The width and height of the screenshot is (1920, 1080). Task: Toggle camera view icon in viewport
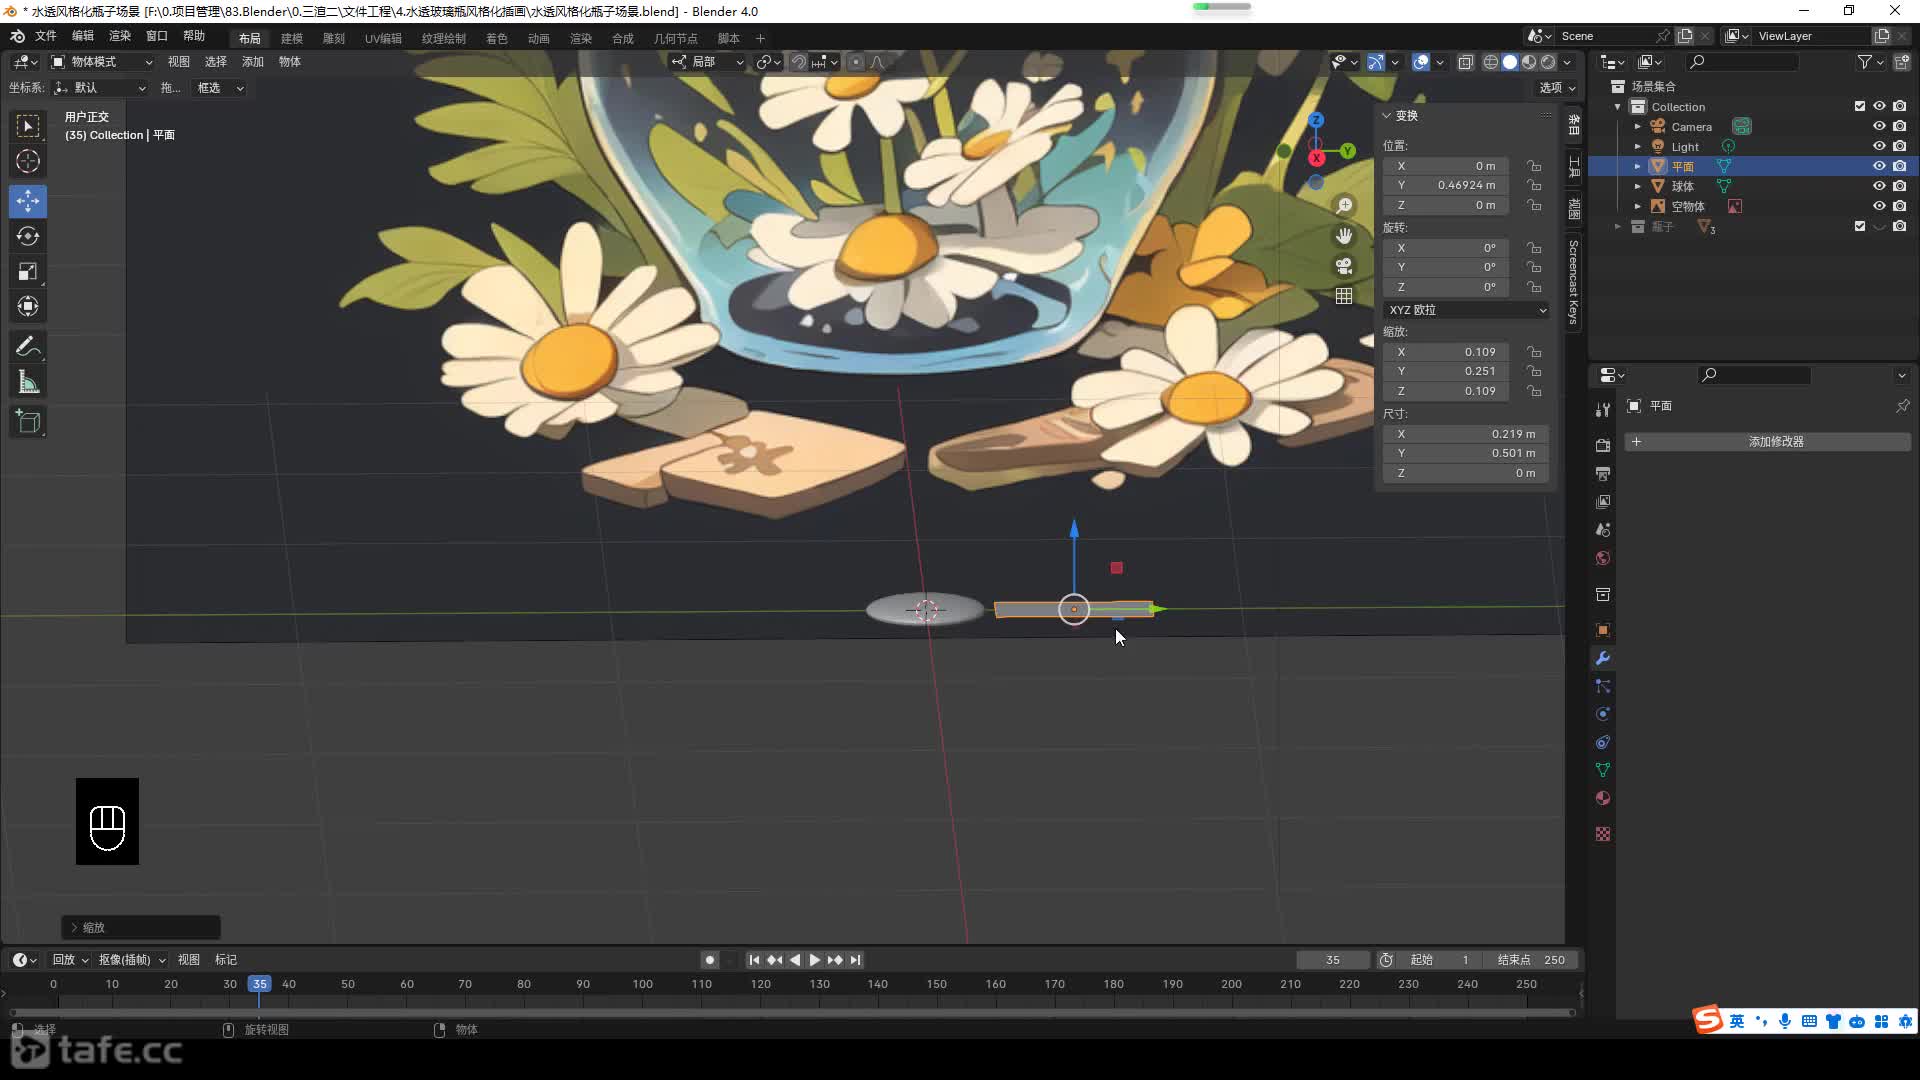tap(1344, 266)
